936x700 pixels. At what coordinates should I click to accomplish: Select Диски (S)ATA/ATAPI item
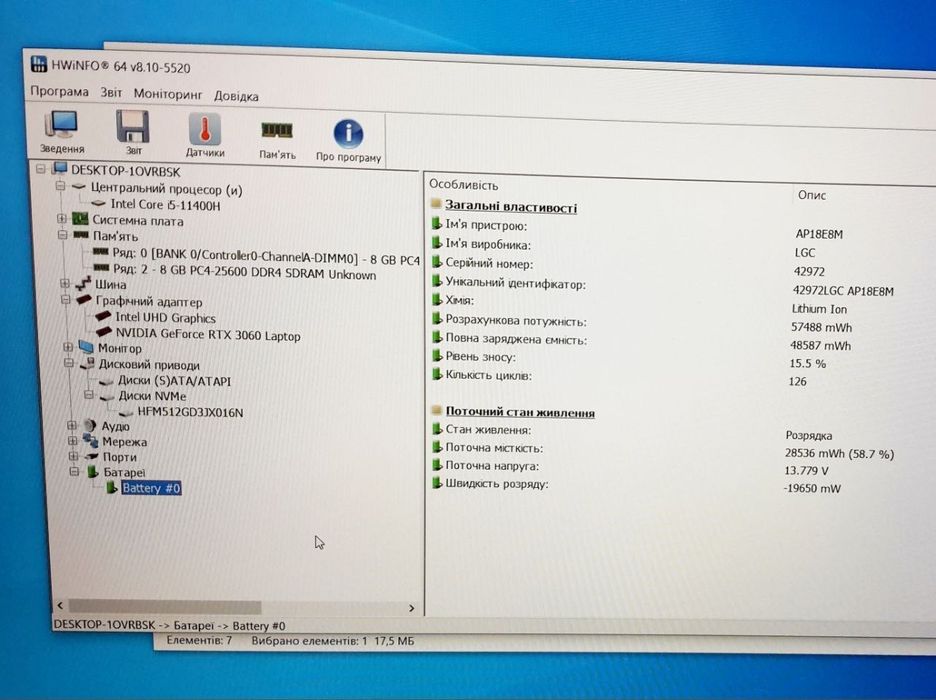(174, 381)
